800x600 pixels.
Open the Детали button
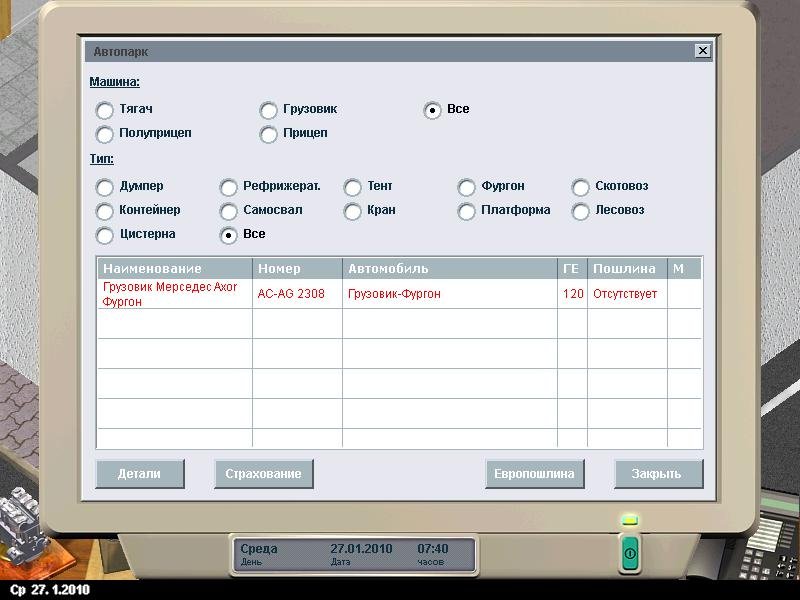point(139,474)
